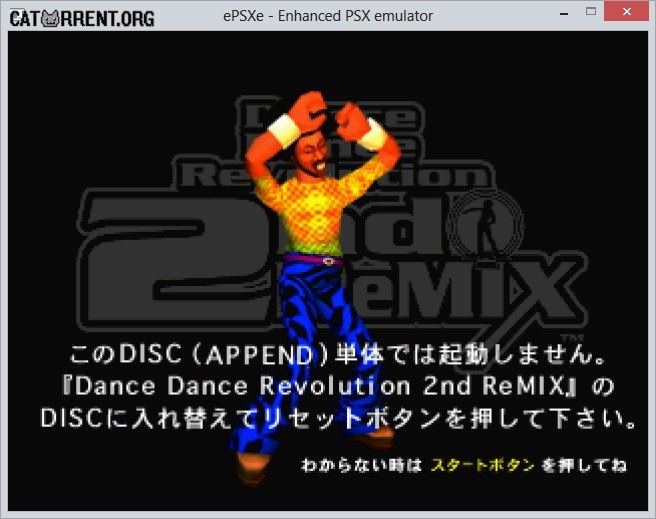Click the 'Dance Dance Revolution 2nd ReMIX' text line
Screen dimensions: 656x519
click(338, 386)
